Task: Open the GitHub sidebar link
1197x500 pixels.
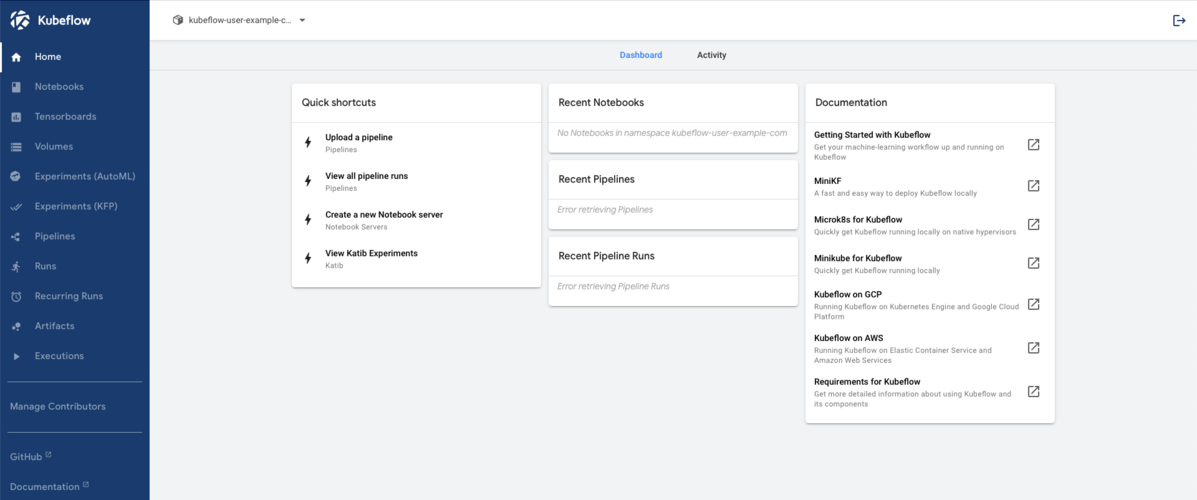Action: [31, 456]
